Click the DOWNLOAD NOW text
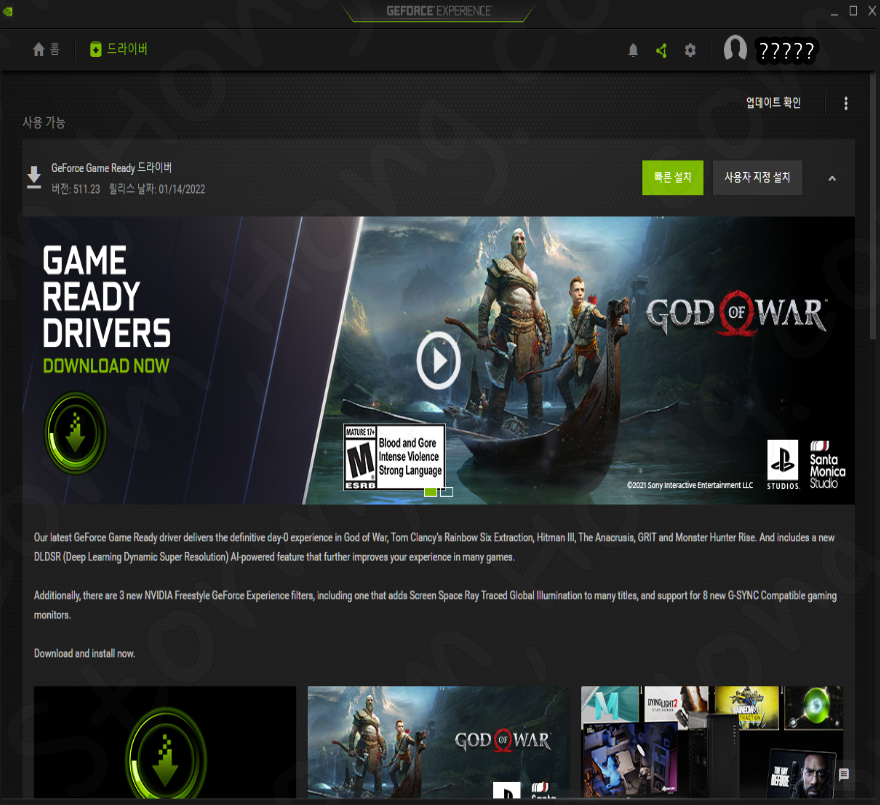The image size is (880, 805). point(106,366)
